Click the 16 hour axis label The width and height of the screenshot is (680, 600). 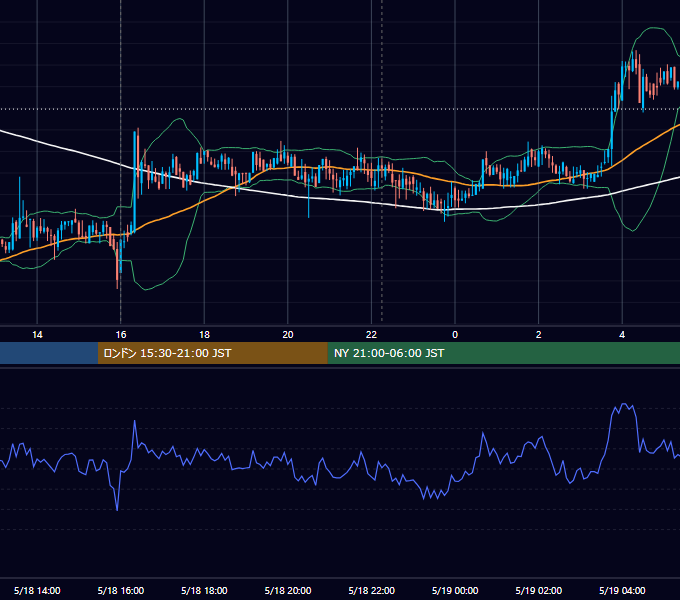coord(121,335)
